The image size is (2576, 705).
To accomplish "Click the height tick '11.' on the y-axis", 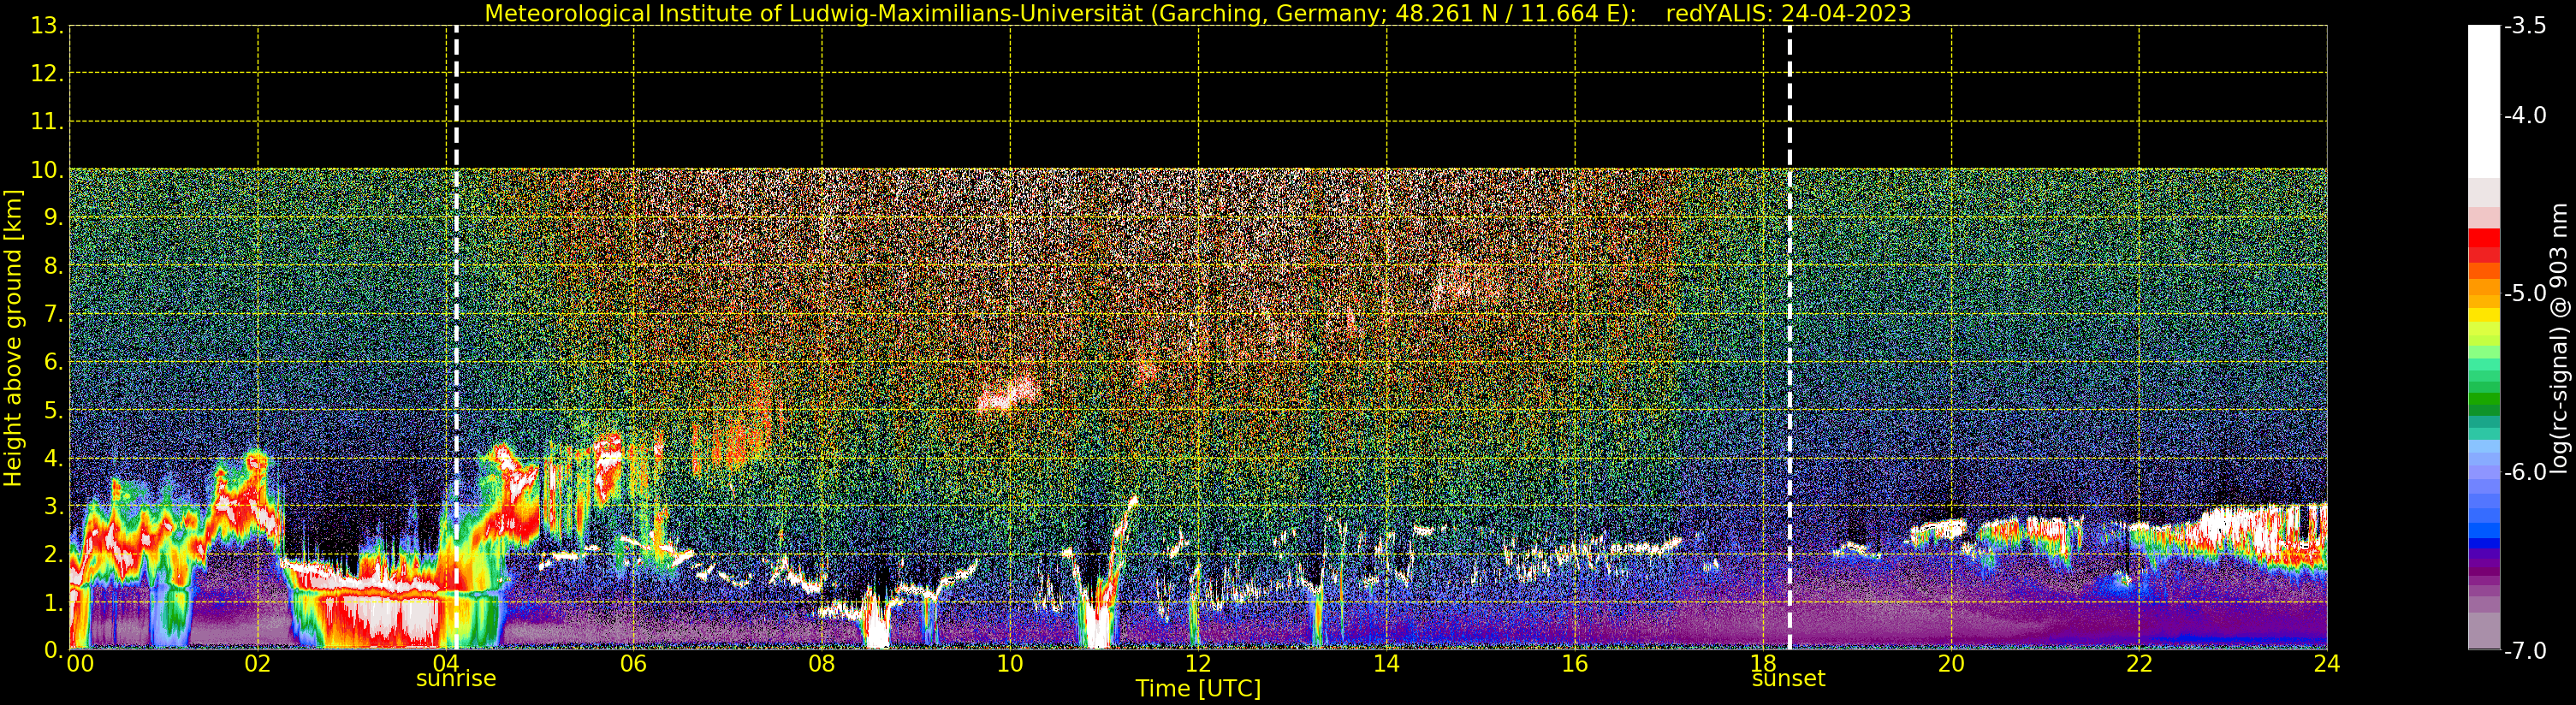I will point(47,122).
